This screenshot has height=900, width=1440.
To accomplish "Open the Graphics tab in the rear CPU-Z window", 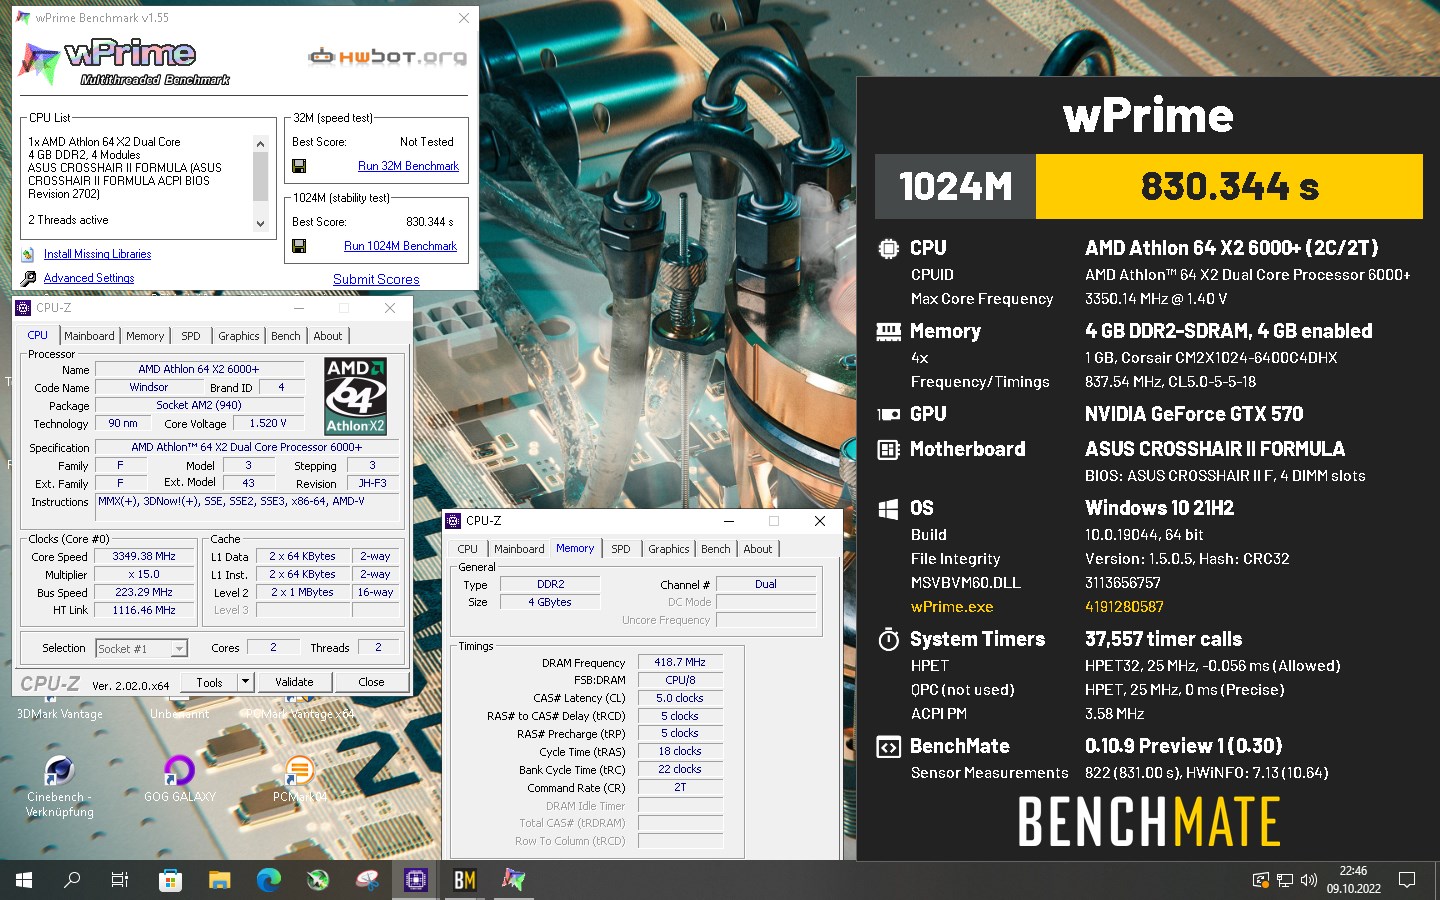I will click(239, 336).
